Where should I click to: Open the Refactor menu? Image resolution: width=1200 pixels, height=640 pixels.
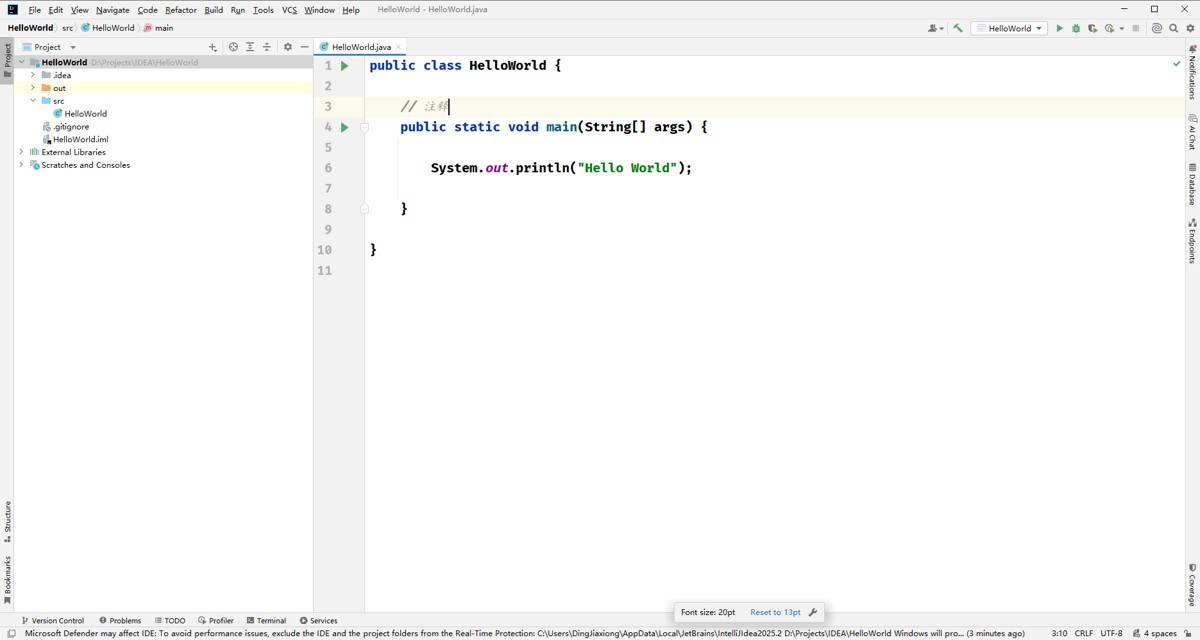click(181, 10)
